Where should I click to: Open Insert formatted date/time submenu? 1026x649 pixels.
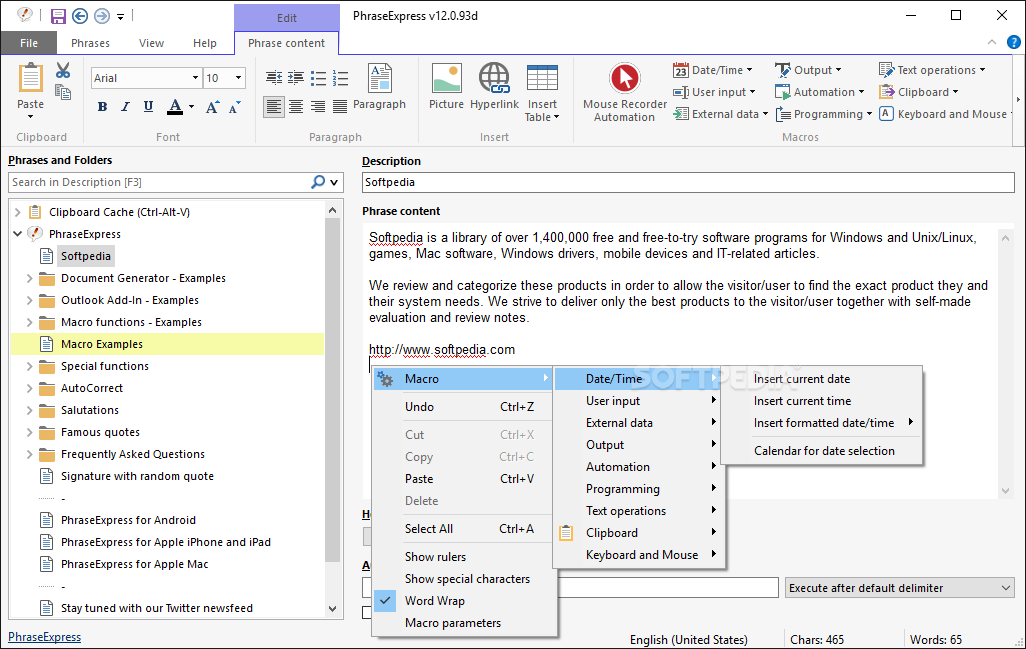822,423
